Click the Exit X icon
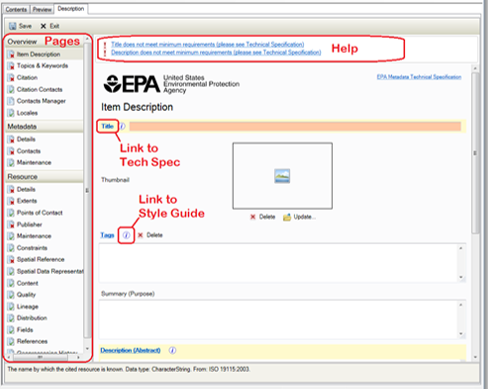Image resolution: width=488 pixels, height=389 pixels. click(x=43, y=26)
